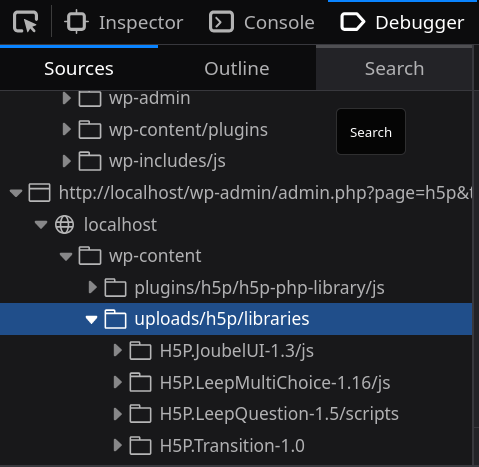
Task: Activate the element picker icon
Action: [x=25, y=22]
